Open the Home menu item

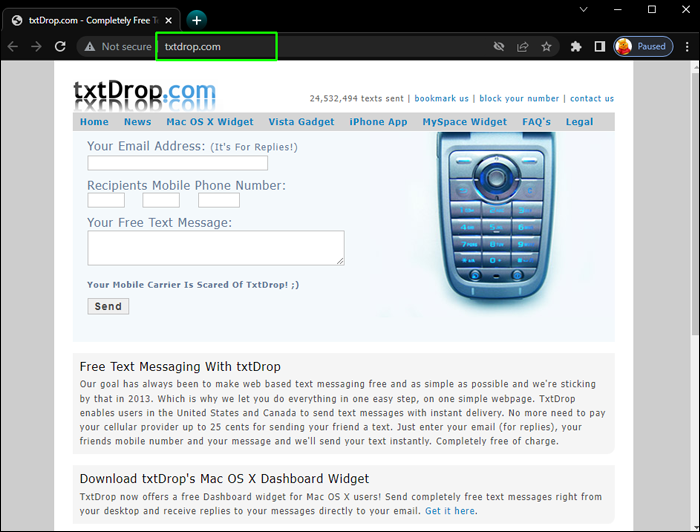(94, 122)
